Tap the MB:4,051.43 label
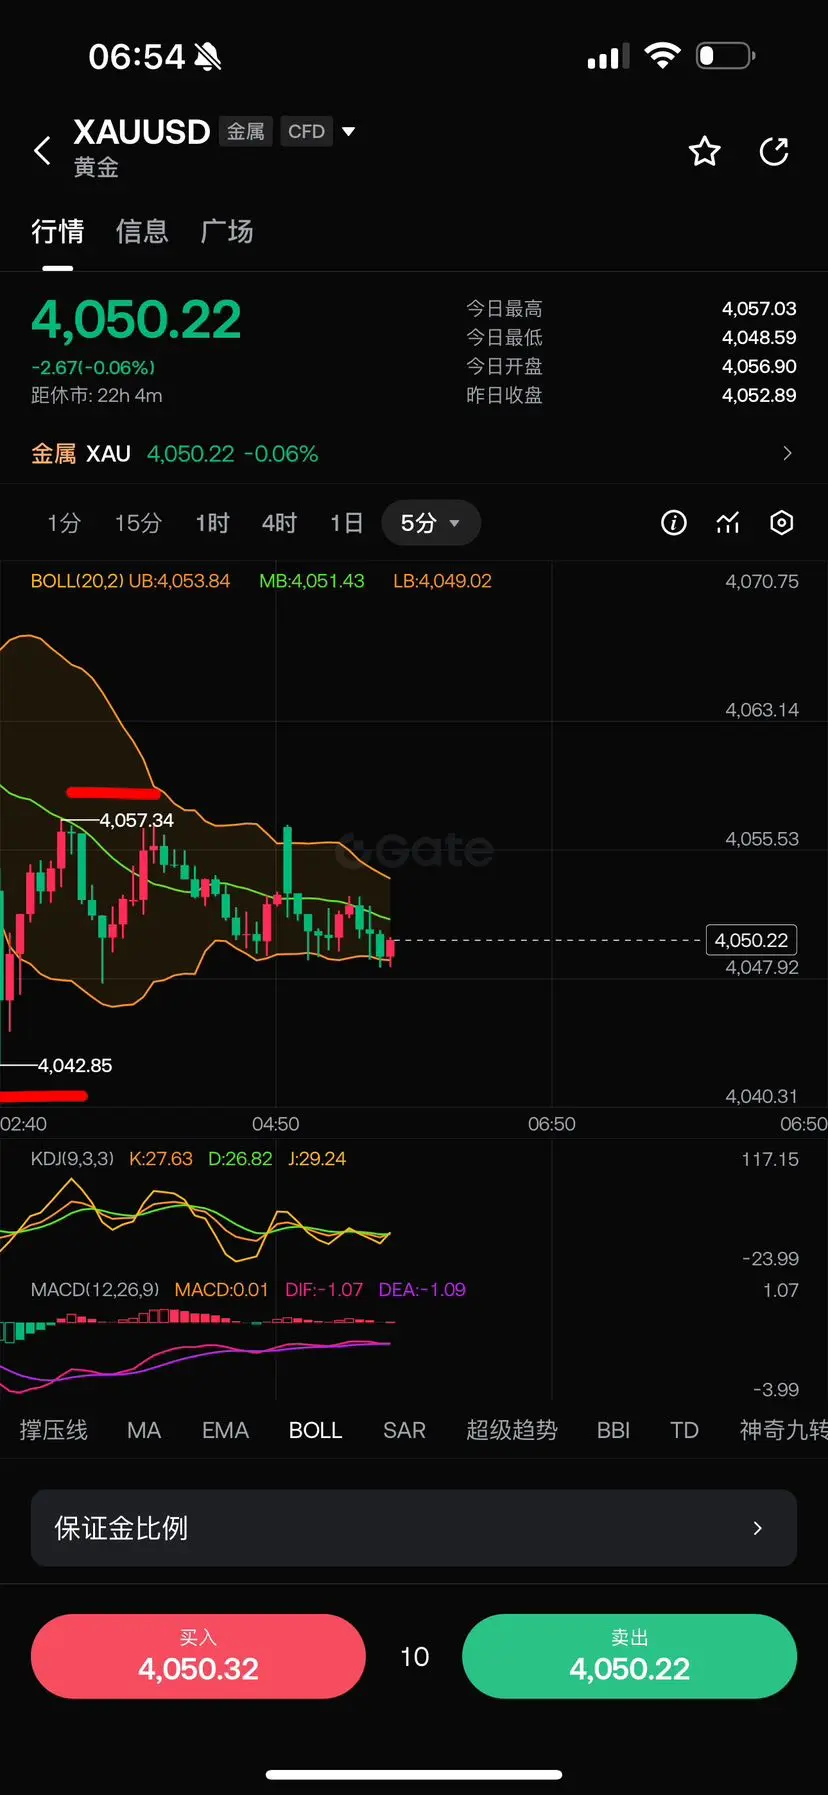Image resolution: width=828 pixels, height=1795 pixels. click(311, 581)
